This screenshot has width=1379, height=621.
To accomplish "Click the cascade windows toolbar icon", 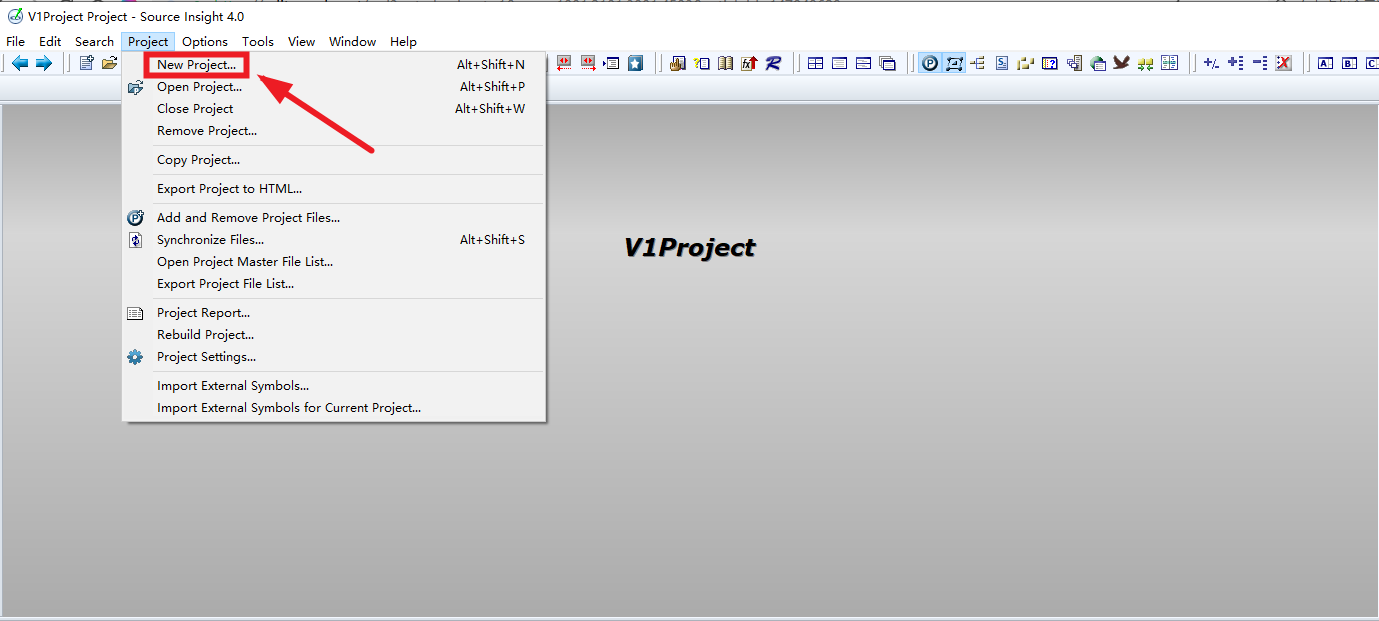I will pos(888,63).
